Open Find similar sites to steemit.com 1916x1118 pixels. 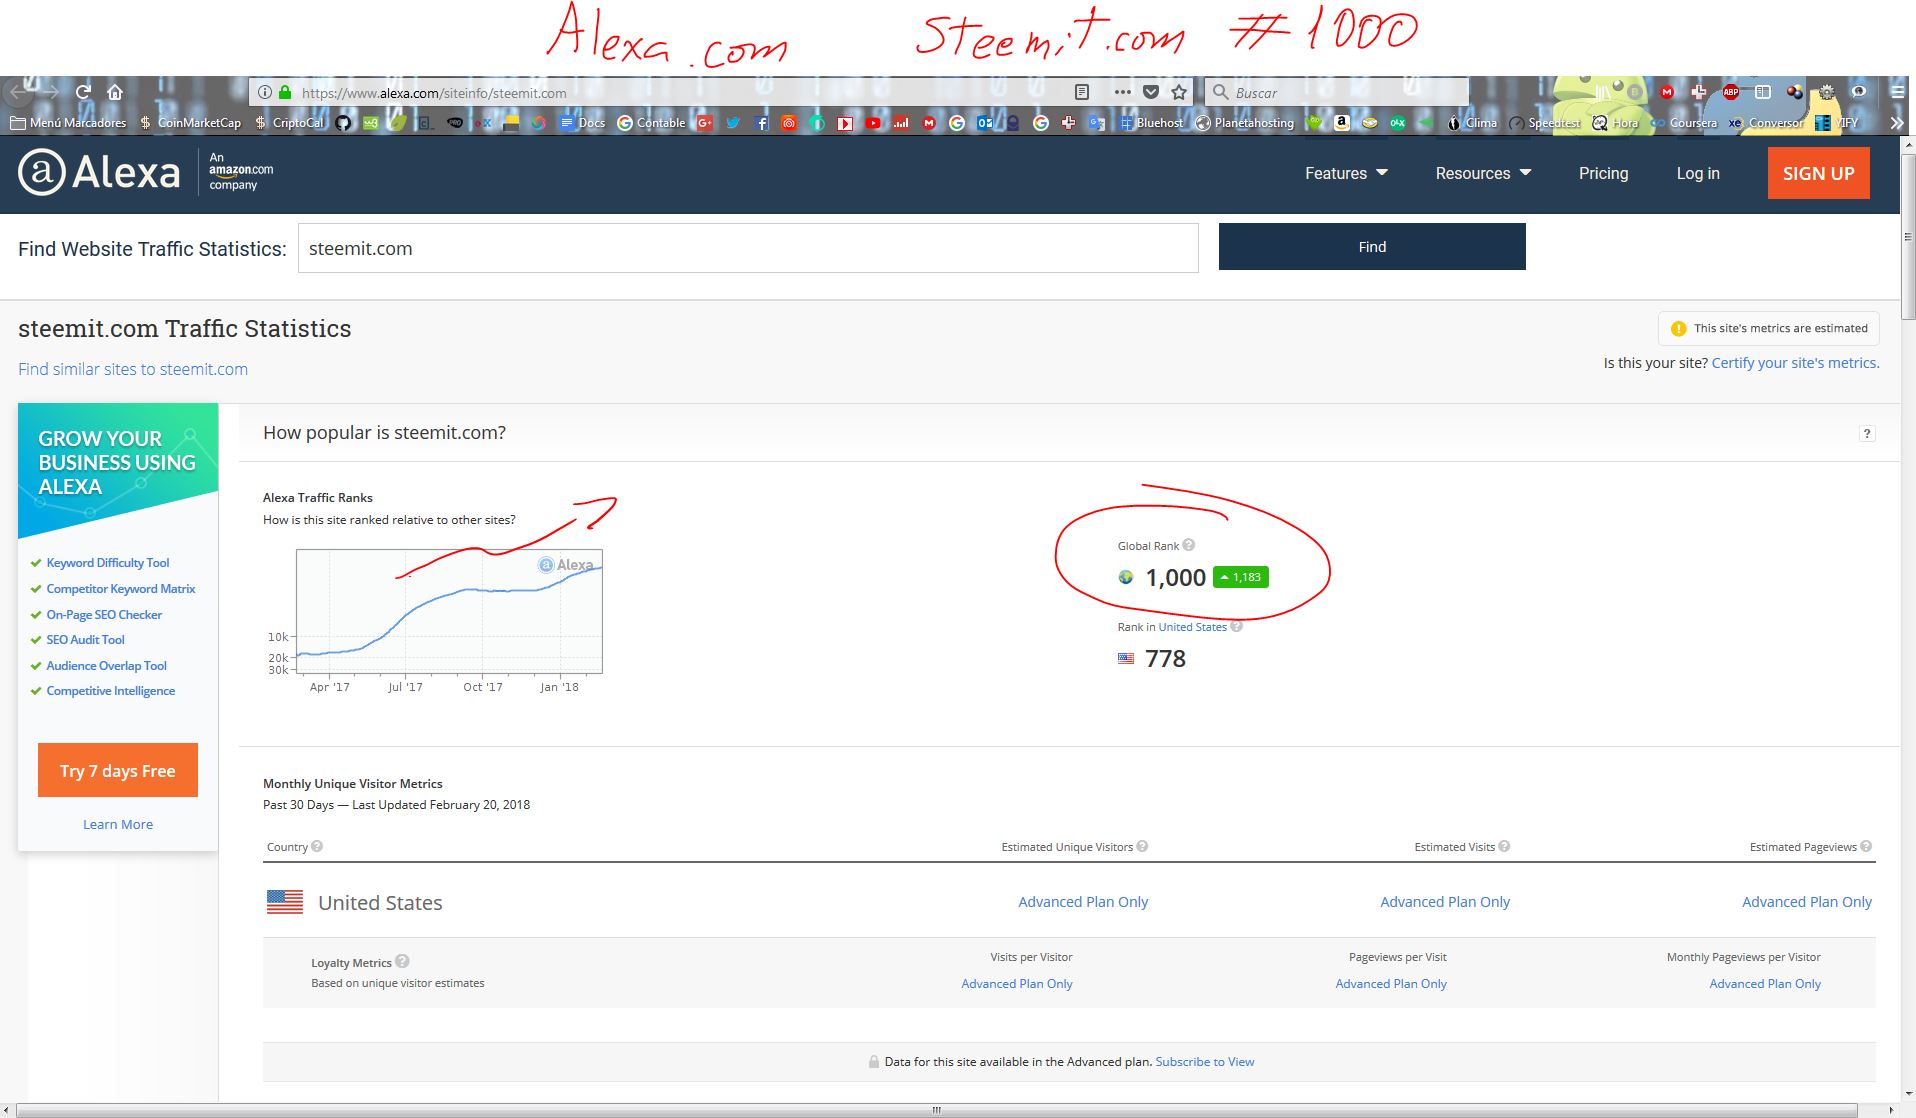click(x=133, y=369)
